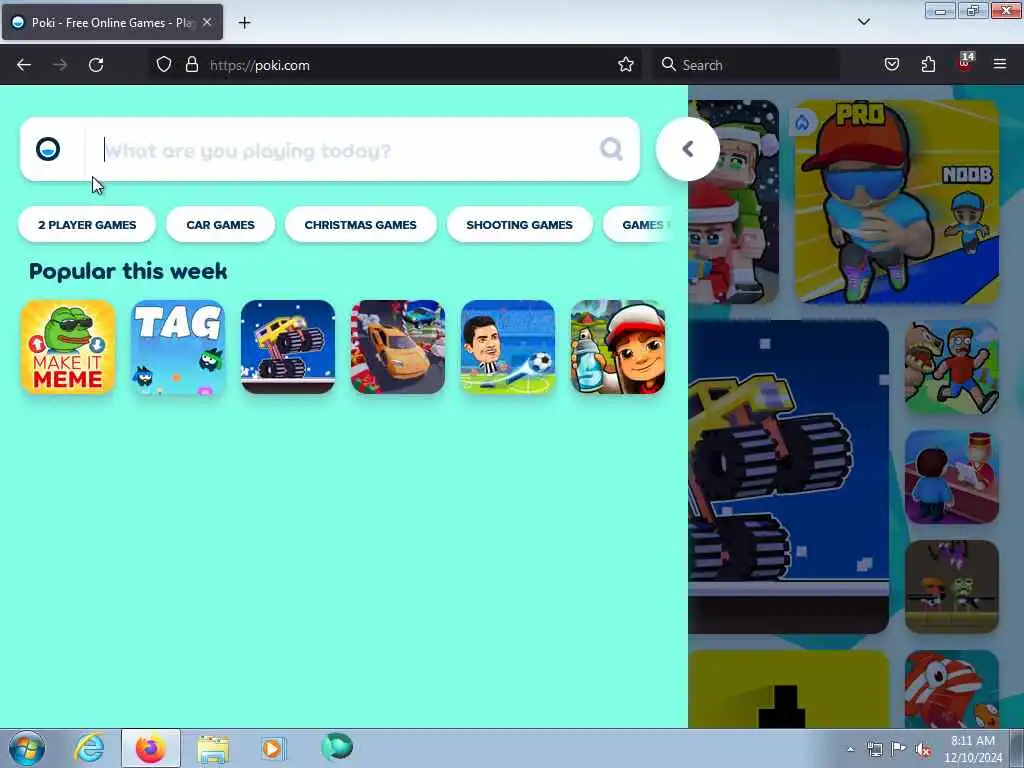Open the zombie shooter game tile
The width and height of the screenshot is (1024, 768).
click(x=952, y=586)
